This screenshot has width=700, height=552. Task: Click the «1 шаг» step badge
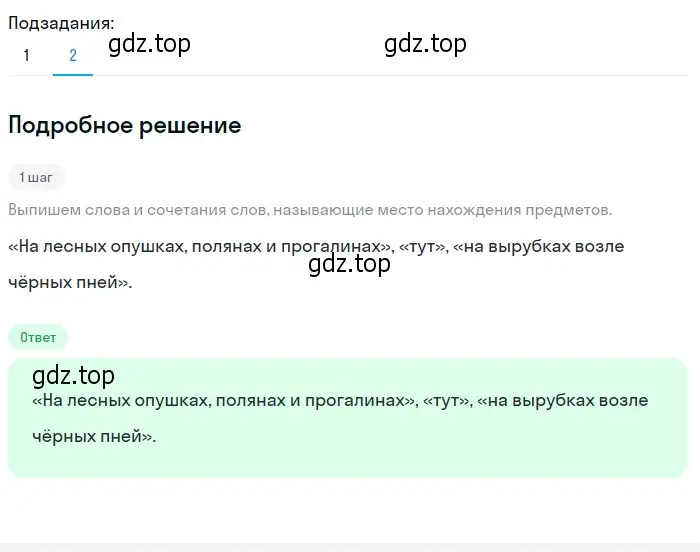(x=36, y=177)
